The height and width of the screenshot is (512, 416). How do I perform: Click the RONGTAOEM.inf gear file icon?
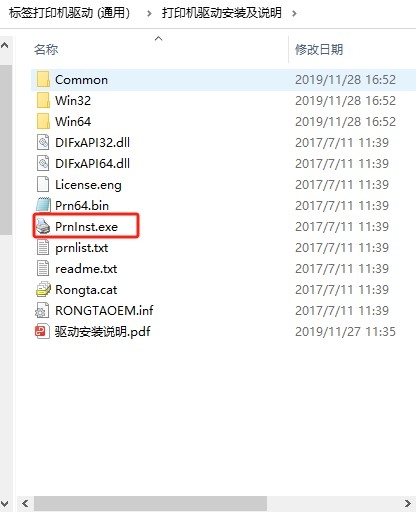(42, 310)
